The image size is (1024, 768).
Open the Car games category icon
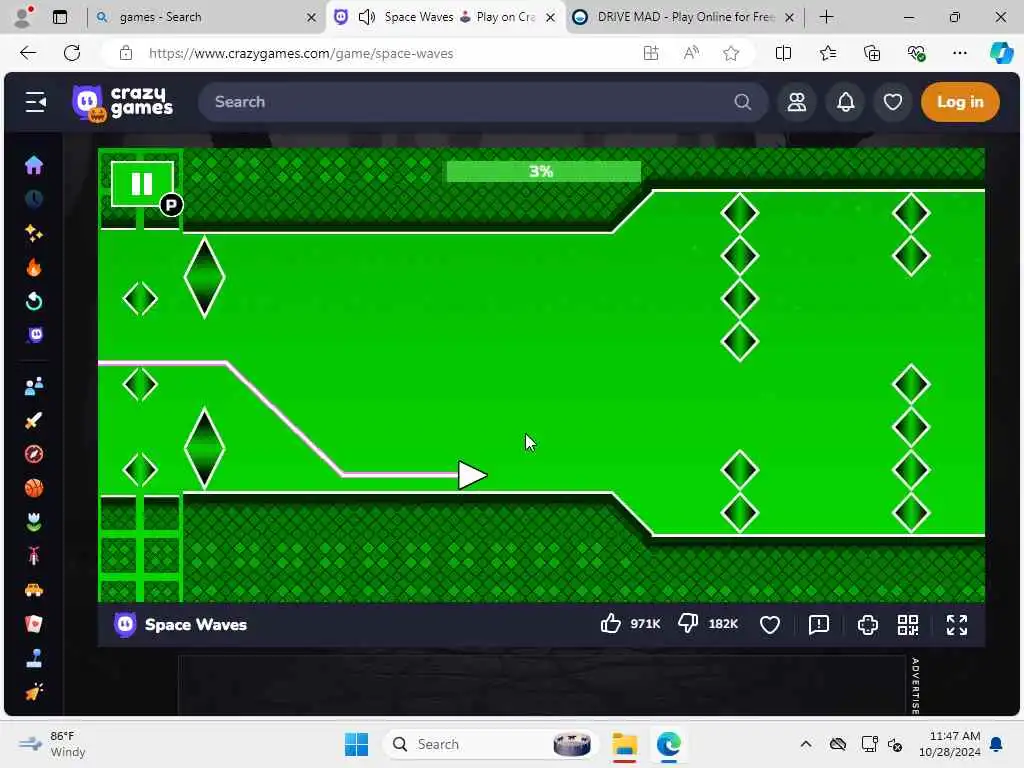coord(34,590)
